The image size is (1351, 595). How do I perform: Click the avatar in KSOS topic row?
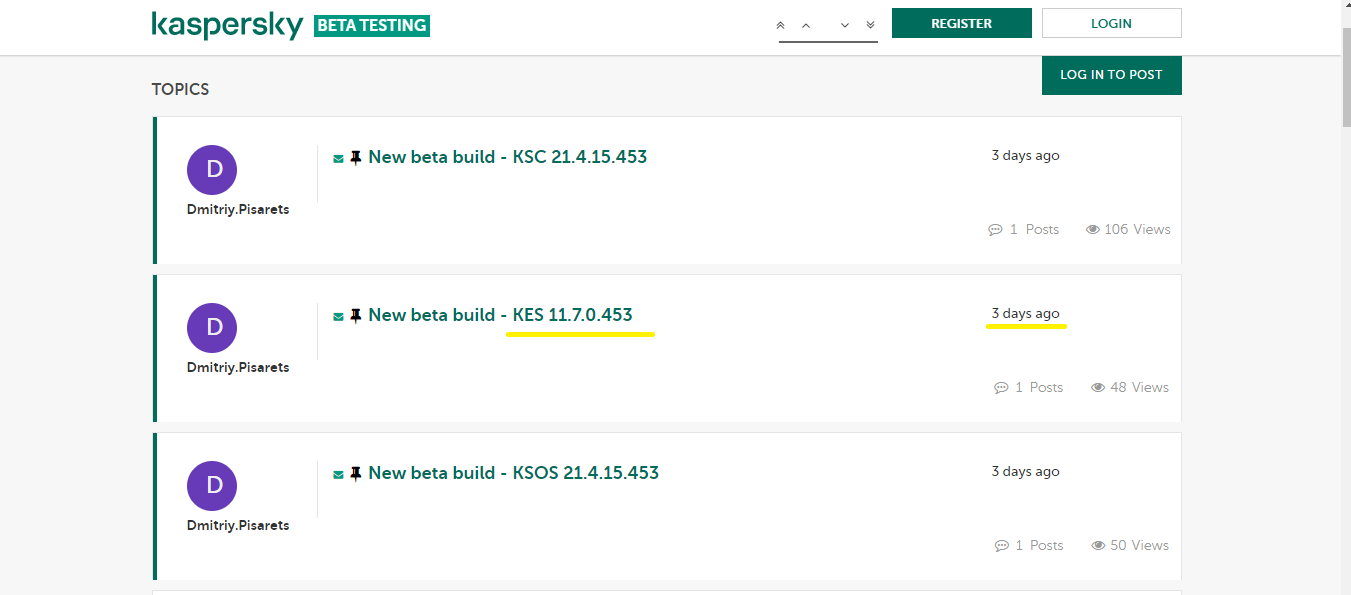(x=212, y=486)
